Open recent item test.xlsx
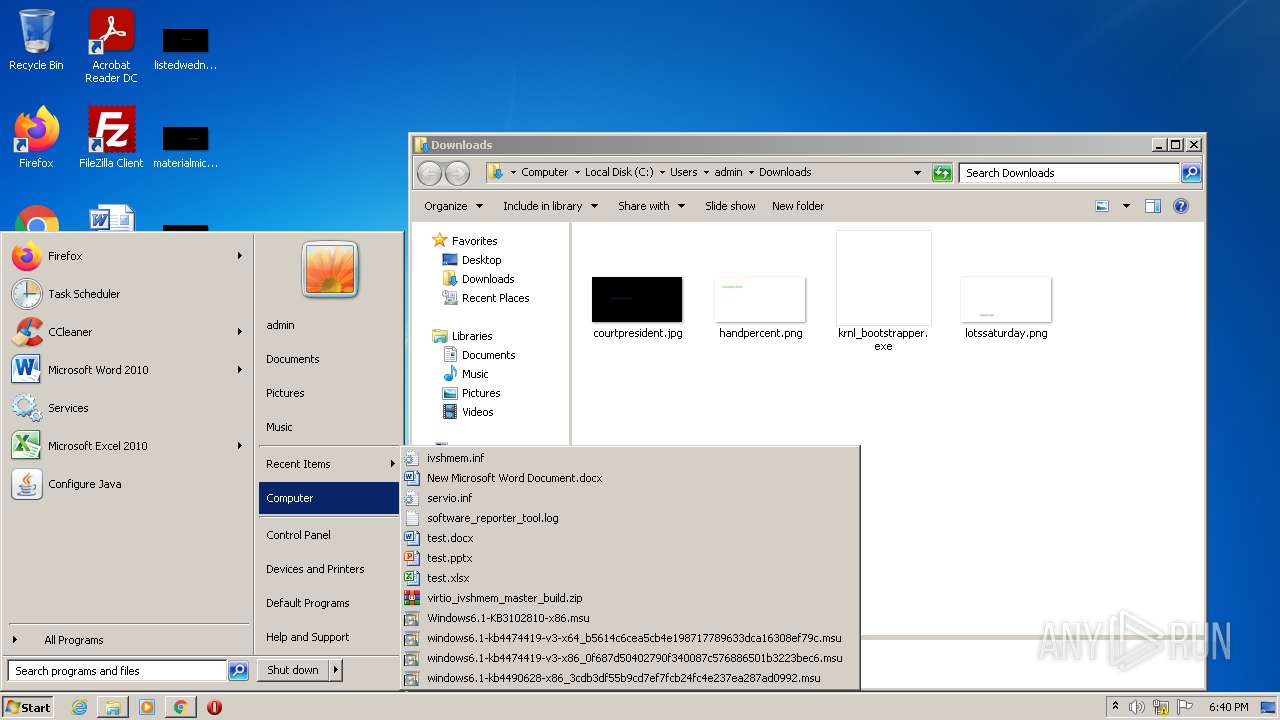This screenshot has width=1280, height=720. point(630,578)
